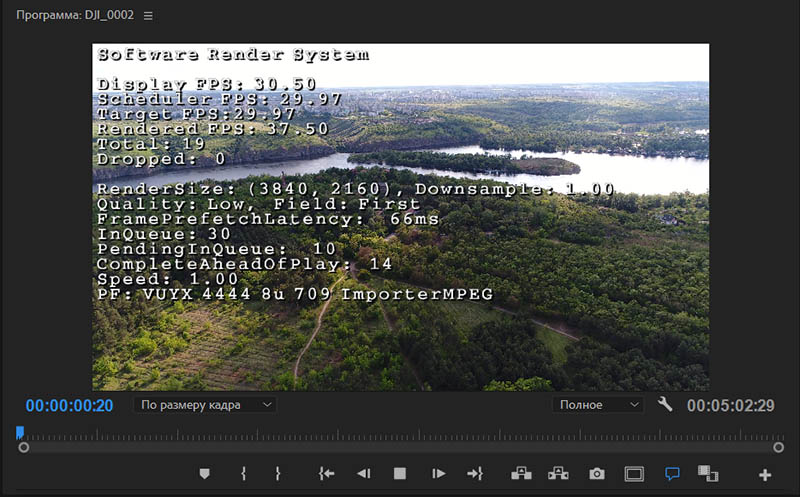Open the Полное playback resolution dropdown
Viewport: 800px width, 497px height.
(598, 405)
